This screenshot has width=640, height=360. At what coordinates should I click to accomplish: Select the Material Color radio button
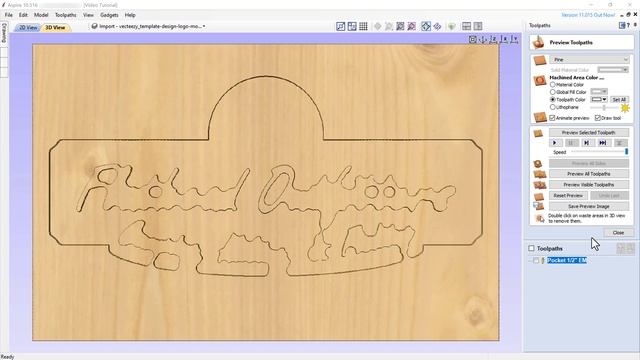tap(553, 84)
